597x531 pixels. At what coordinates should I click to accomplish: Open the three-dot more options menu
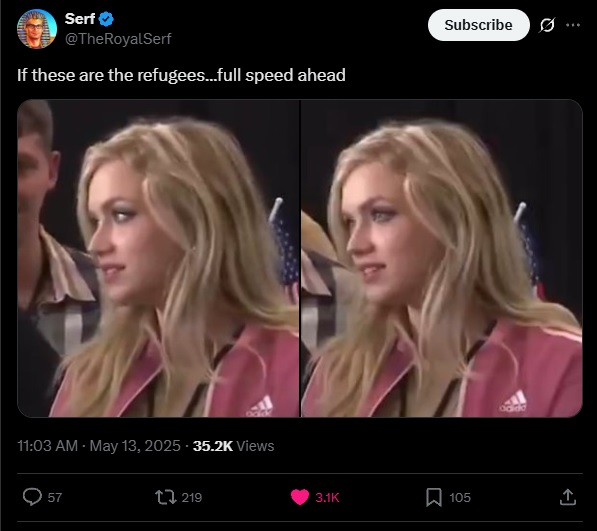point(573,25)
